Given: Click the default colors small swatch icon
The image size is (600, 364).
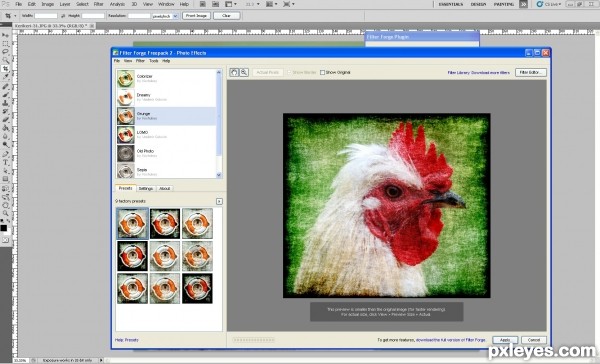Looking at the screenshot, I should pyautogui.click(x=2, y=221).
